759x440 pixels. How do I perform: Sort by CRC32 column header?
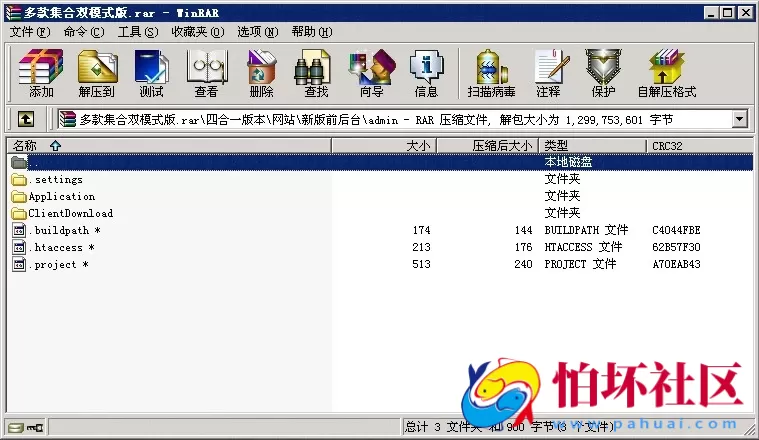click(699, 146)
